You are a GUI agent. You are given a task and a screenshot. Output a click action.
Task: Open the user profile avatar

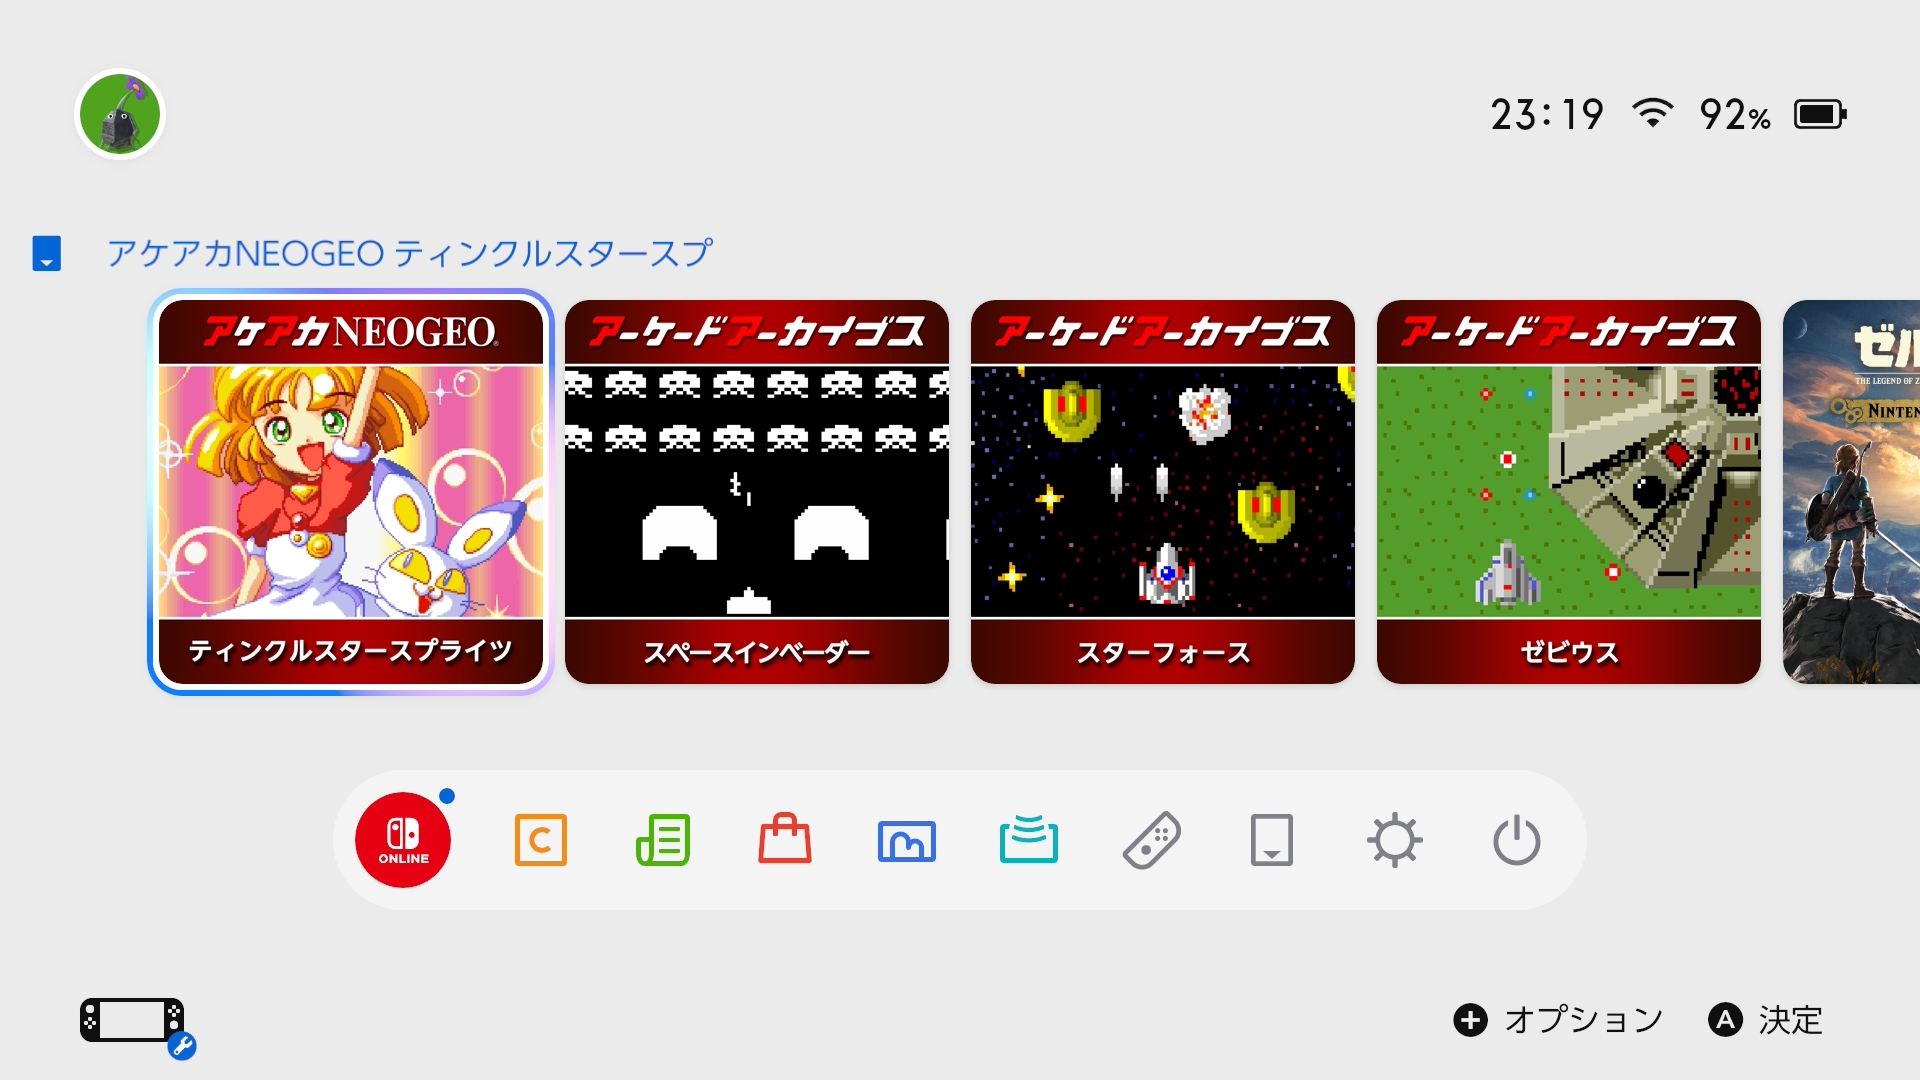click(x=120, y=114)
